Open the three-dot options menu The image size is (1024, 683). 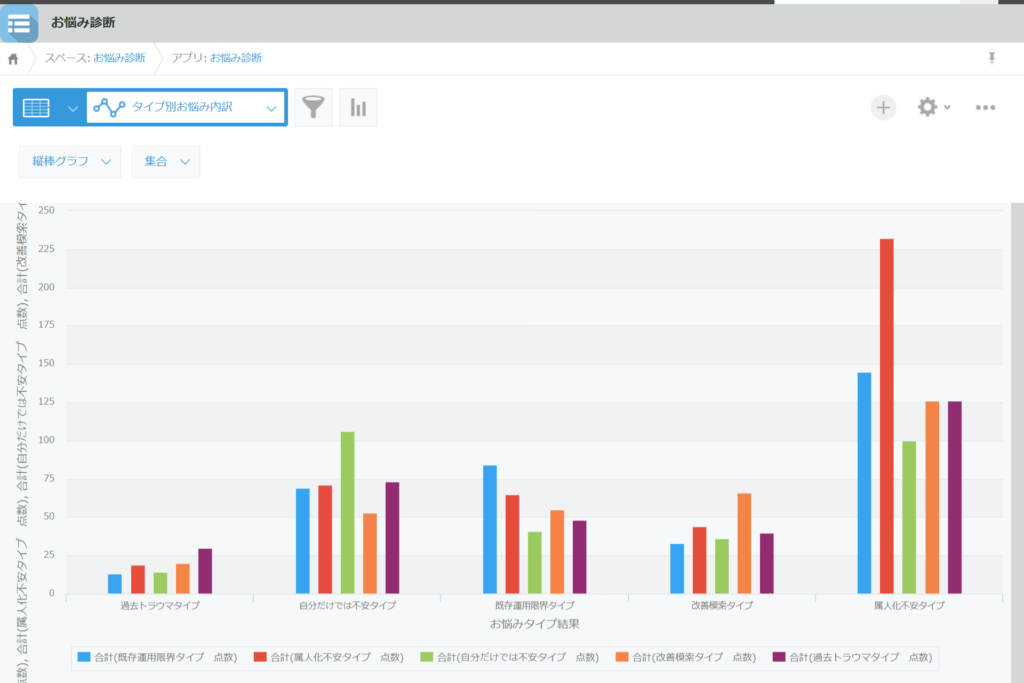pos(985,108)
